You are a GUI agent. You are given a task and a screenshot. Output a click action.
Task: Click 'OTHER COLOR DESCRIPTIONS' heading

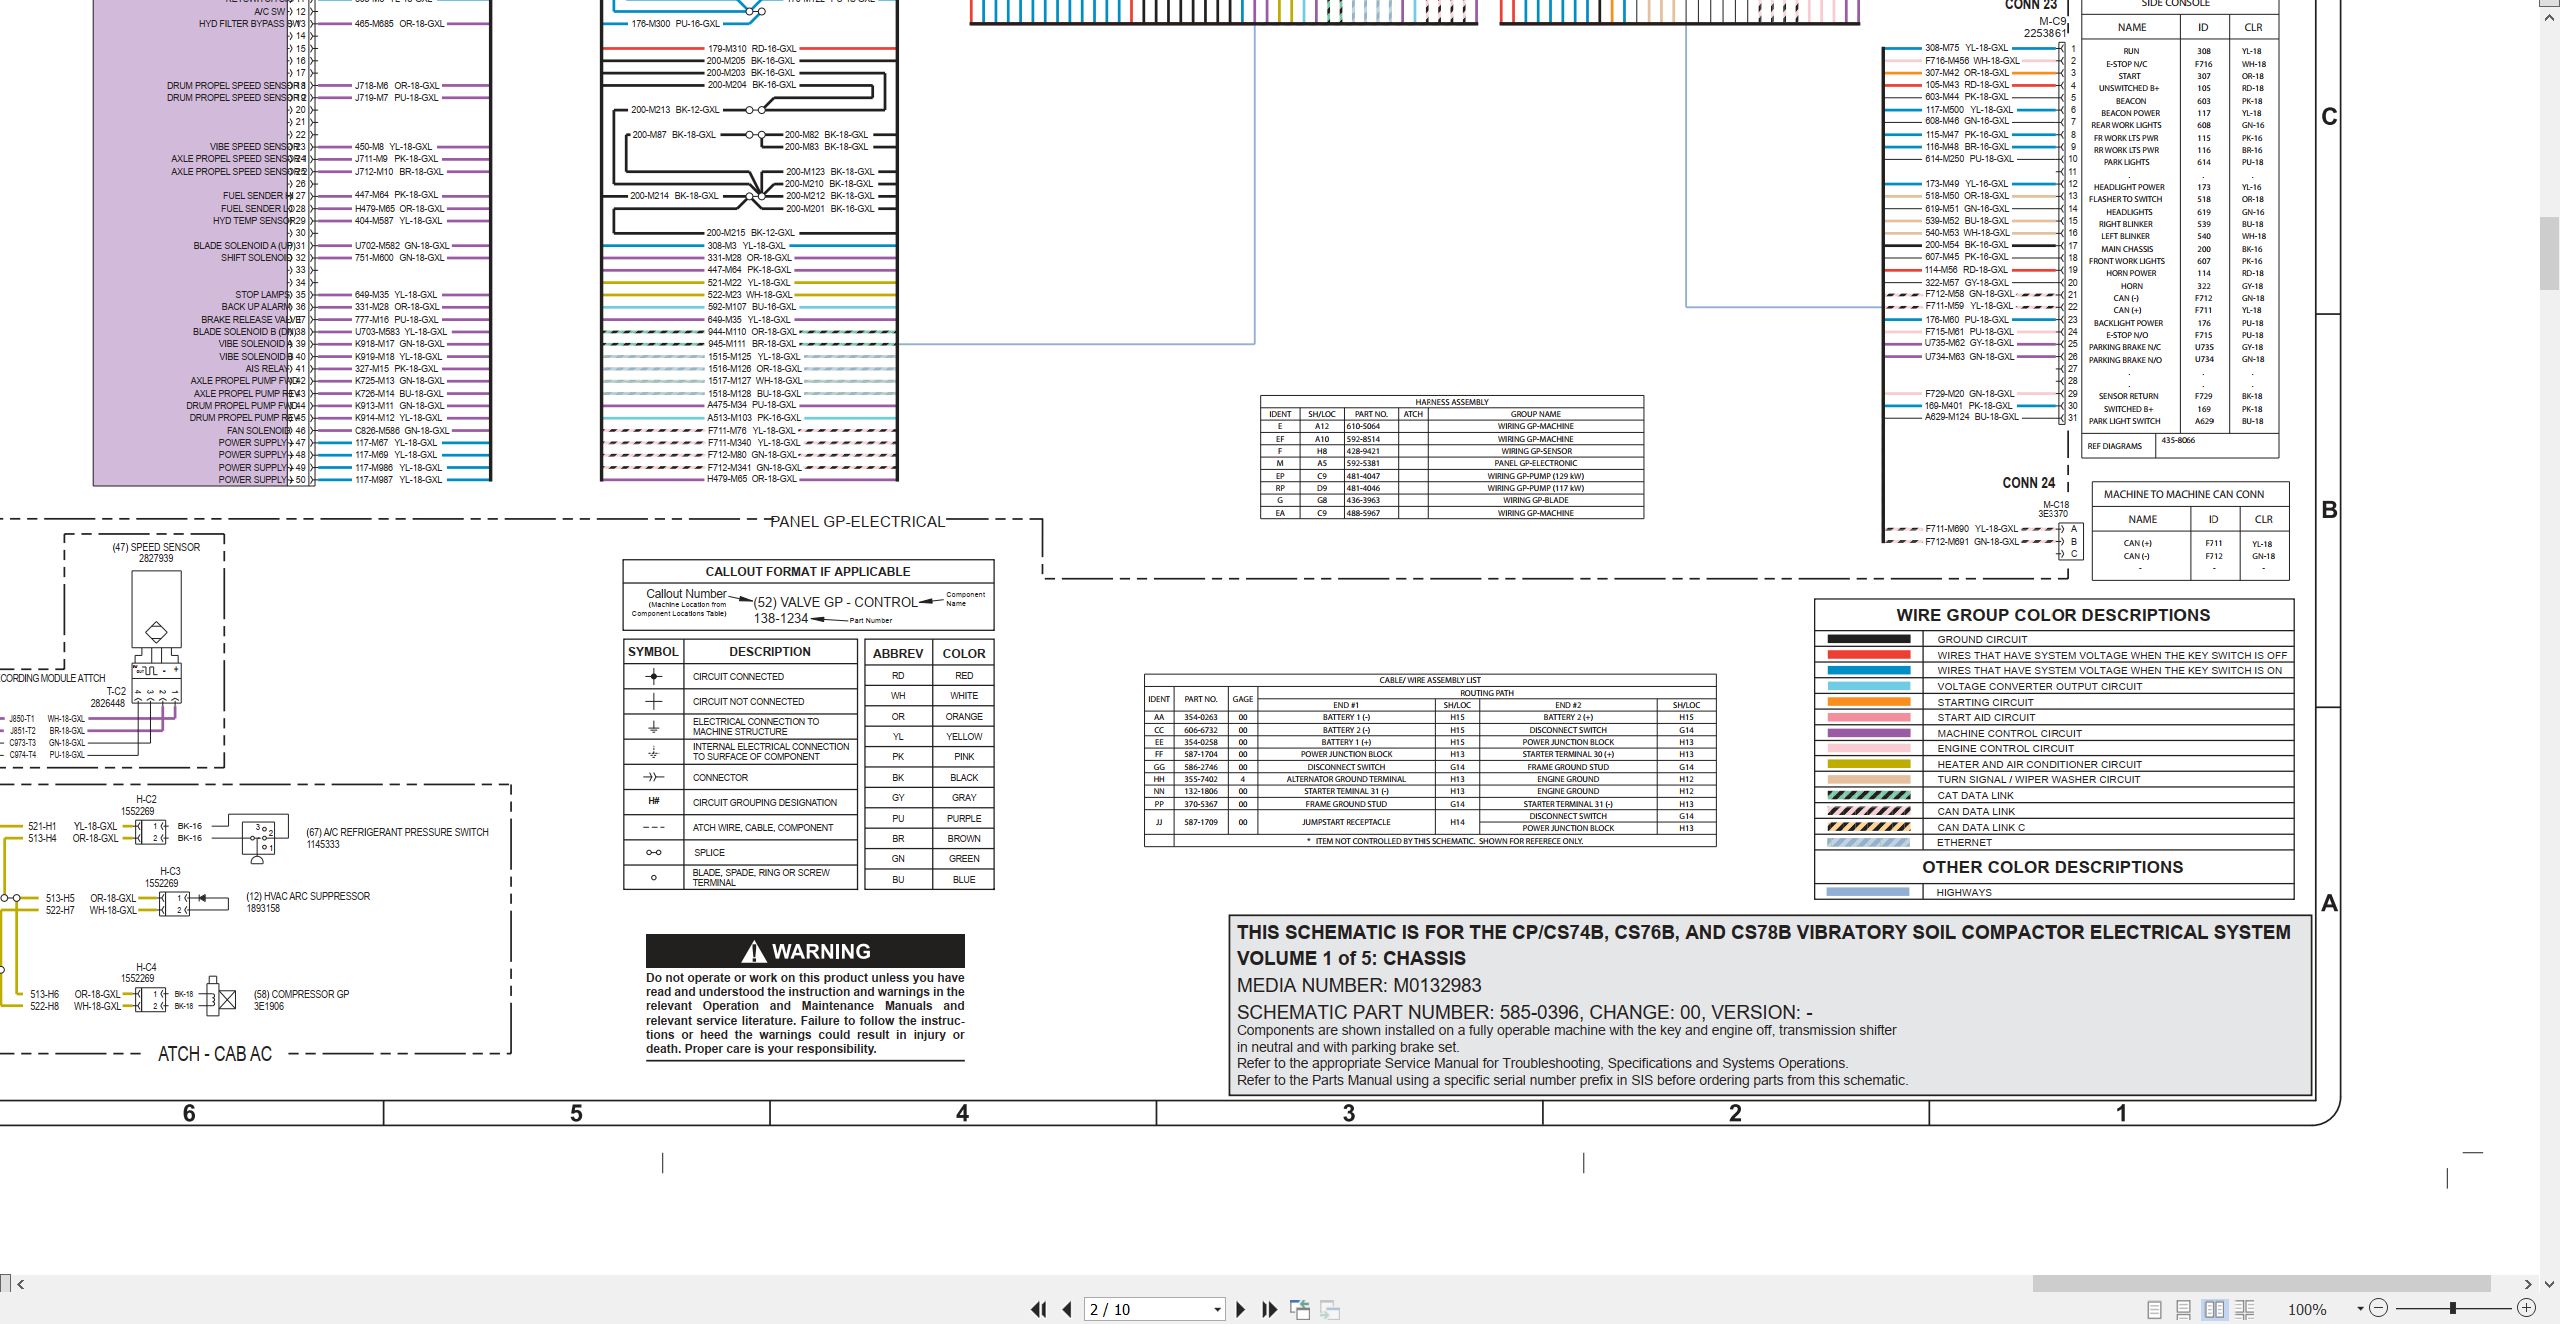(x=2052, y=867)
